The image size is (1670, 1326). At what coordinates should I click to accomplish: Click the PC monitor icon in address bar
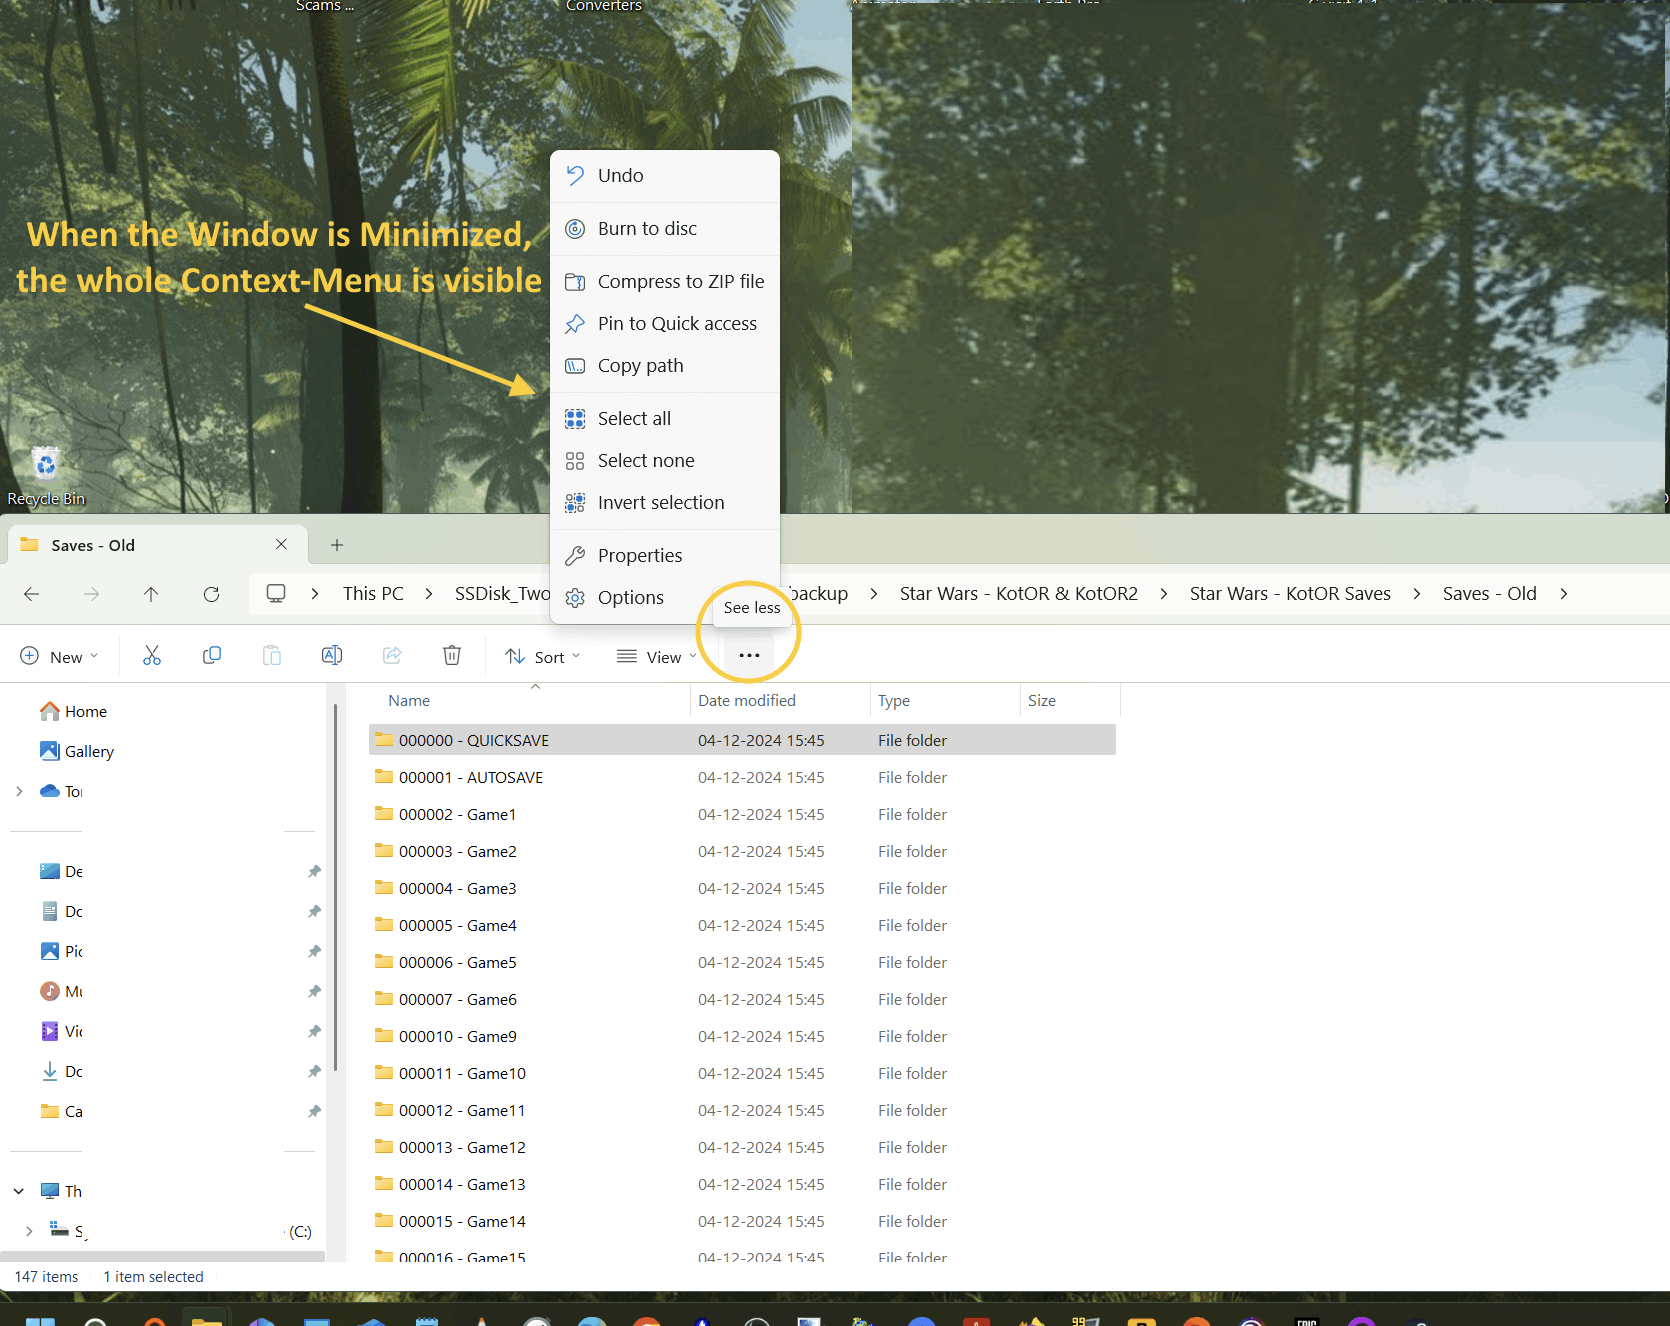pyautogui.click(x=276, y=594)
